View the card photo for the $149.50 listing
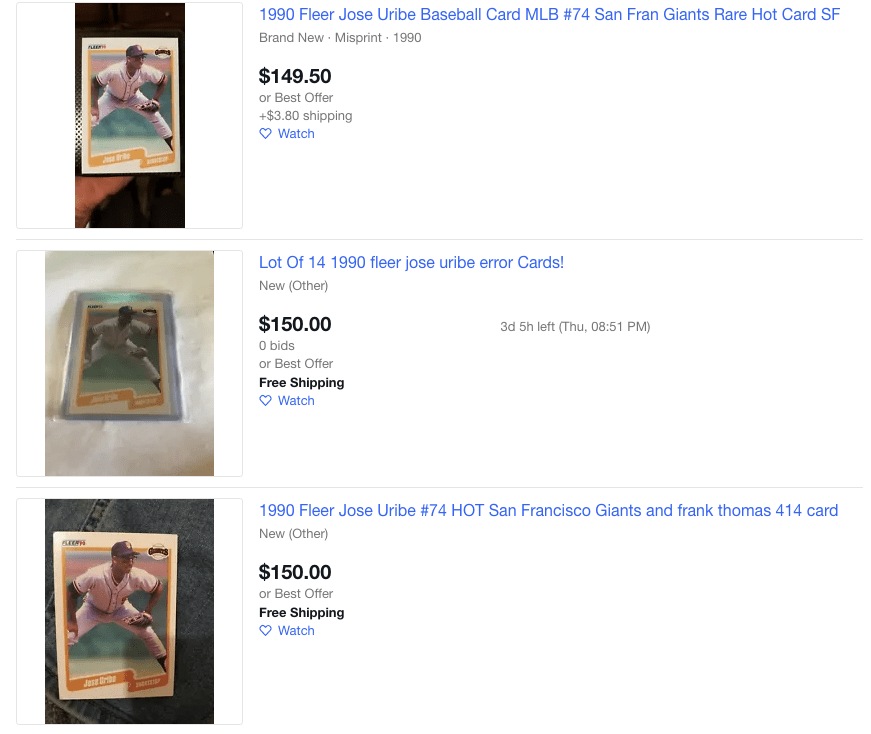The height and width of the screenshot is (734, 871). click(x=129, y=115)
